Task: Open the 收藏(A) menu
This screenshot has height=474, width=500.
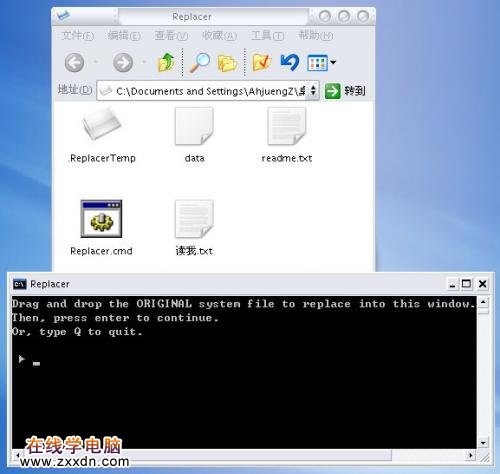Action: [x=219, y=35]
